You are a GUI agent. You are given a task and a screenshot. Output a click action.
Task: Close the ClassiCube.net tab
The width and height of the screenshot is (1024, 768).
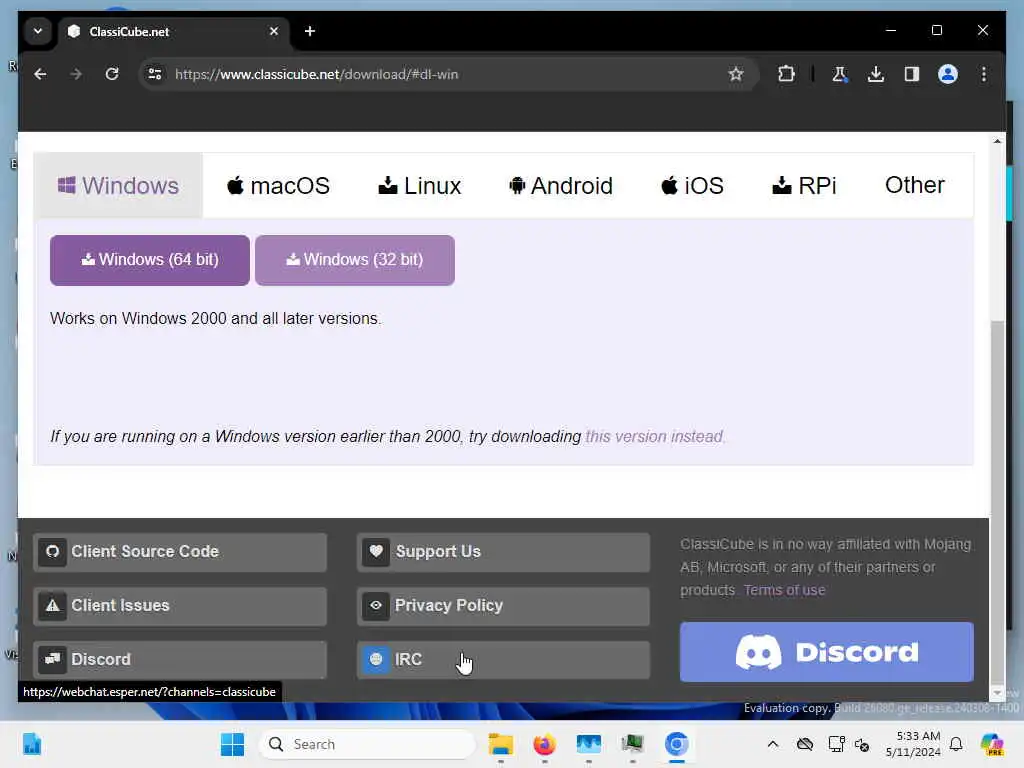(274, 31)
